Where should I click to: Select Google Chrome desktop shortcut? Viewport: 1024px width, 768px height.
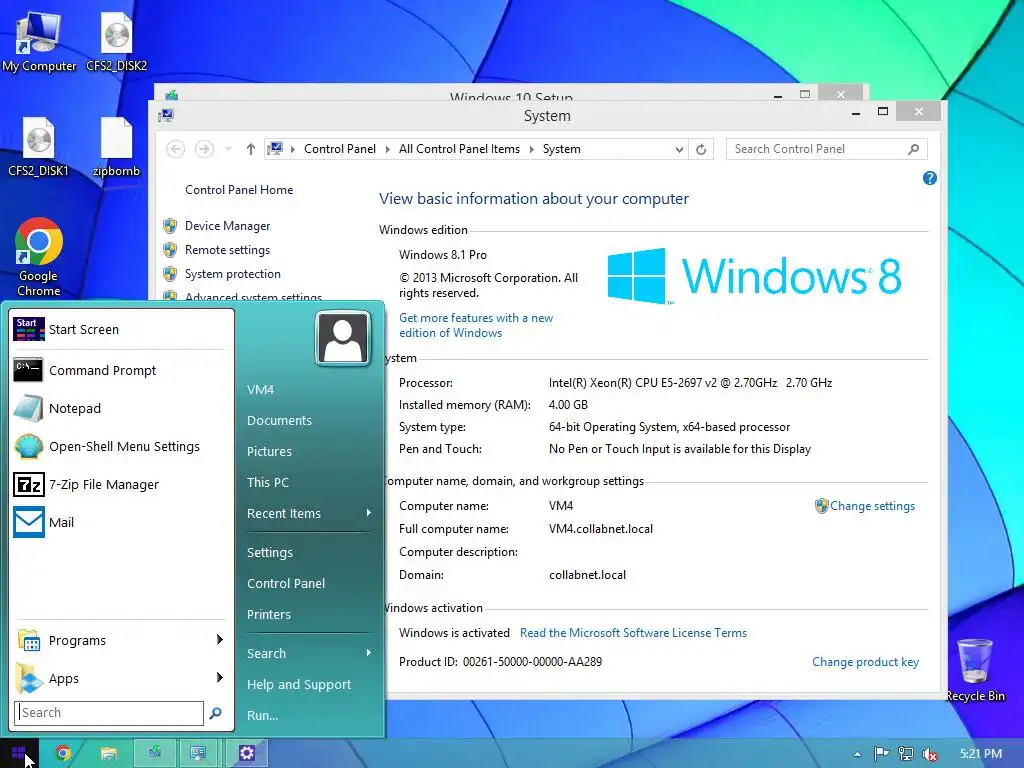tap(39, 257)
